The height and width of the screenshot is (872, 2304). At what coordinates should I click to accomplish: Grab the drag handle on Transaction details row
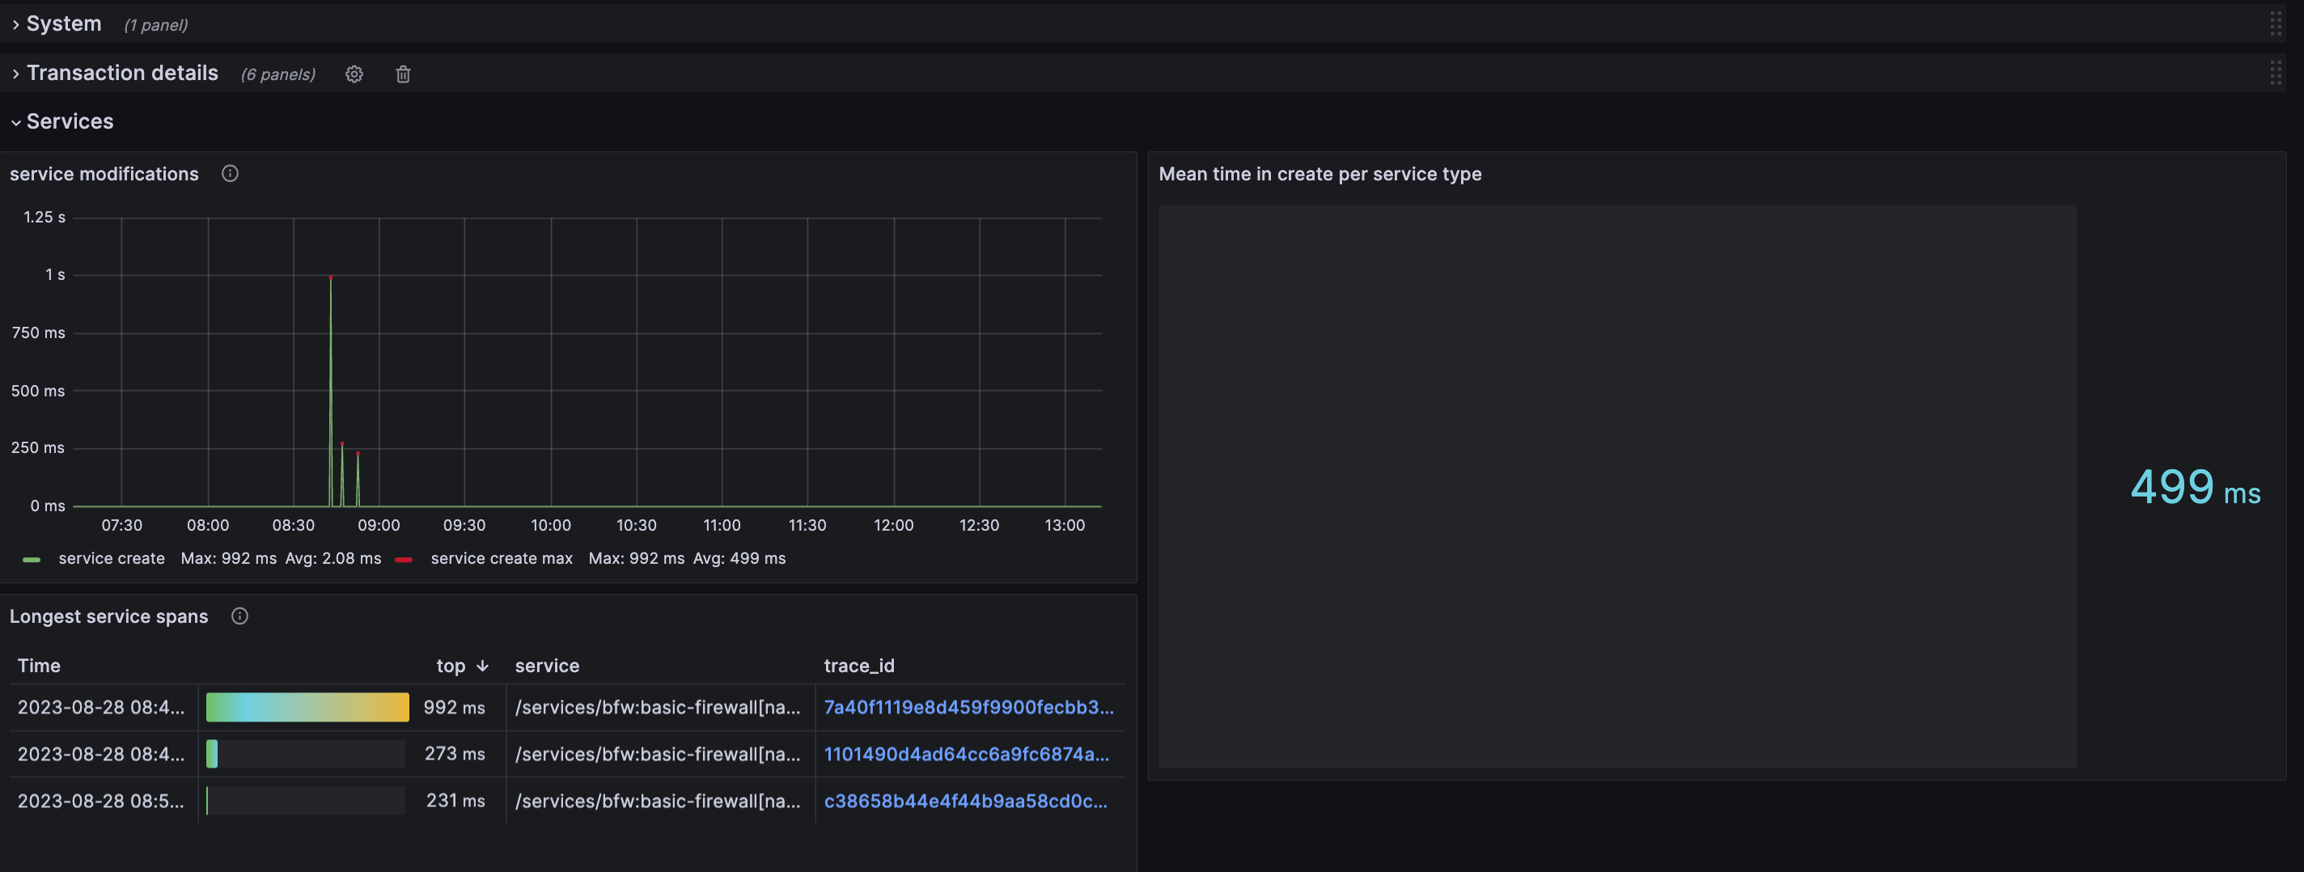click(x=2275, y=73)
